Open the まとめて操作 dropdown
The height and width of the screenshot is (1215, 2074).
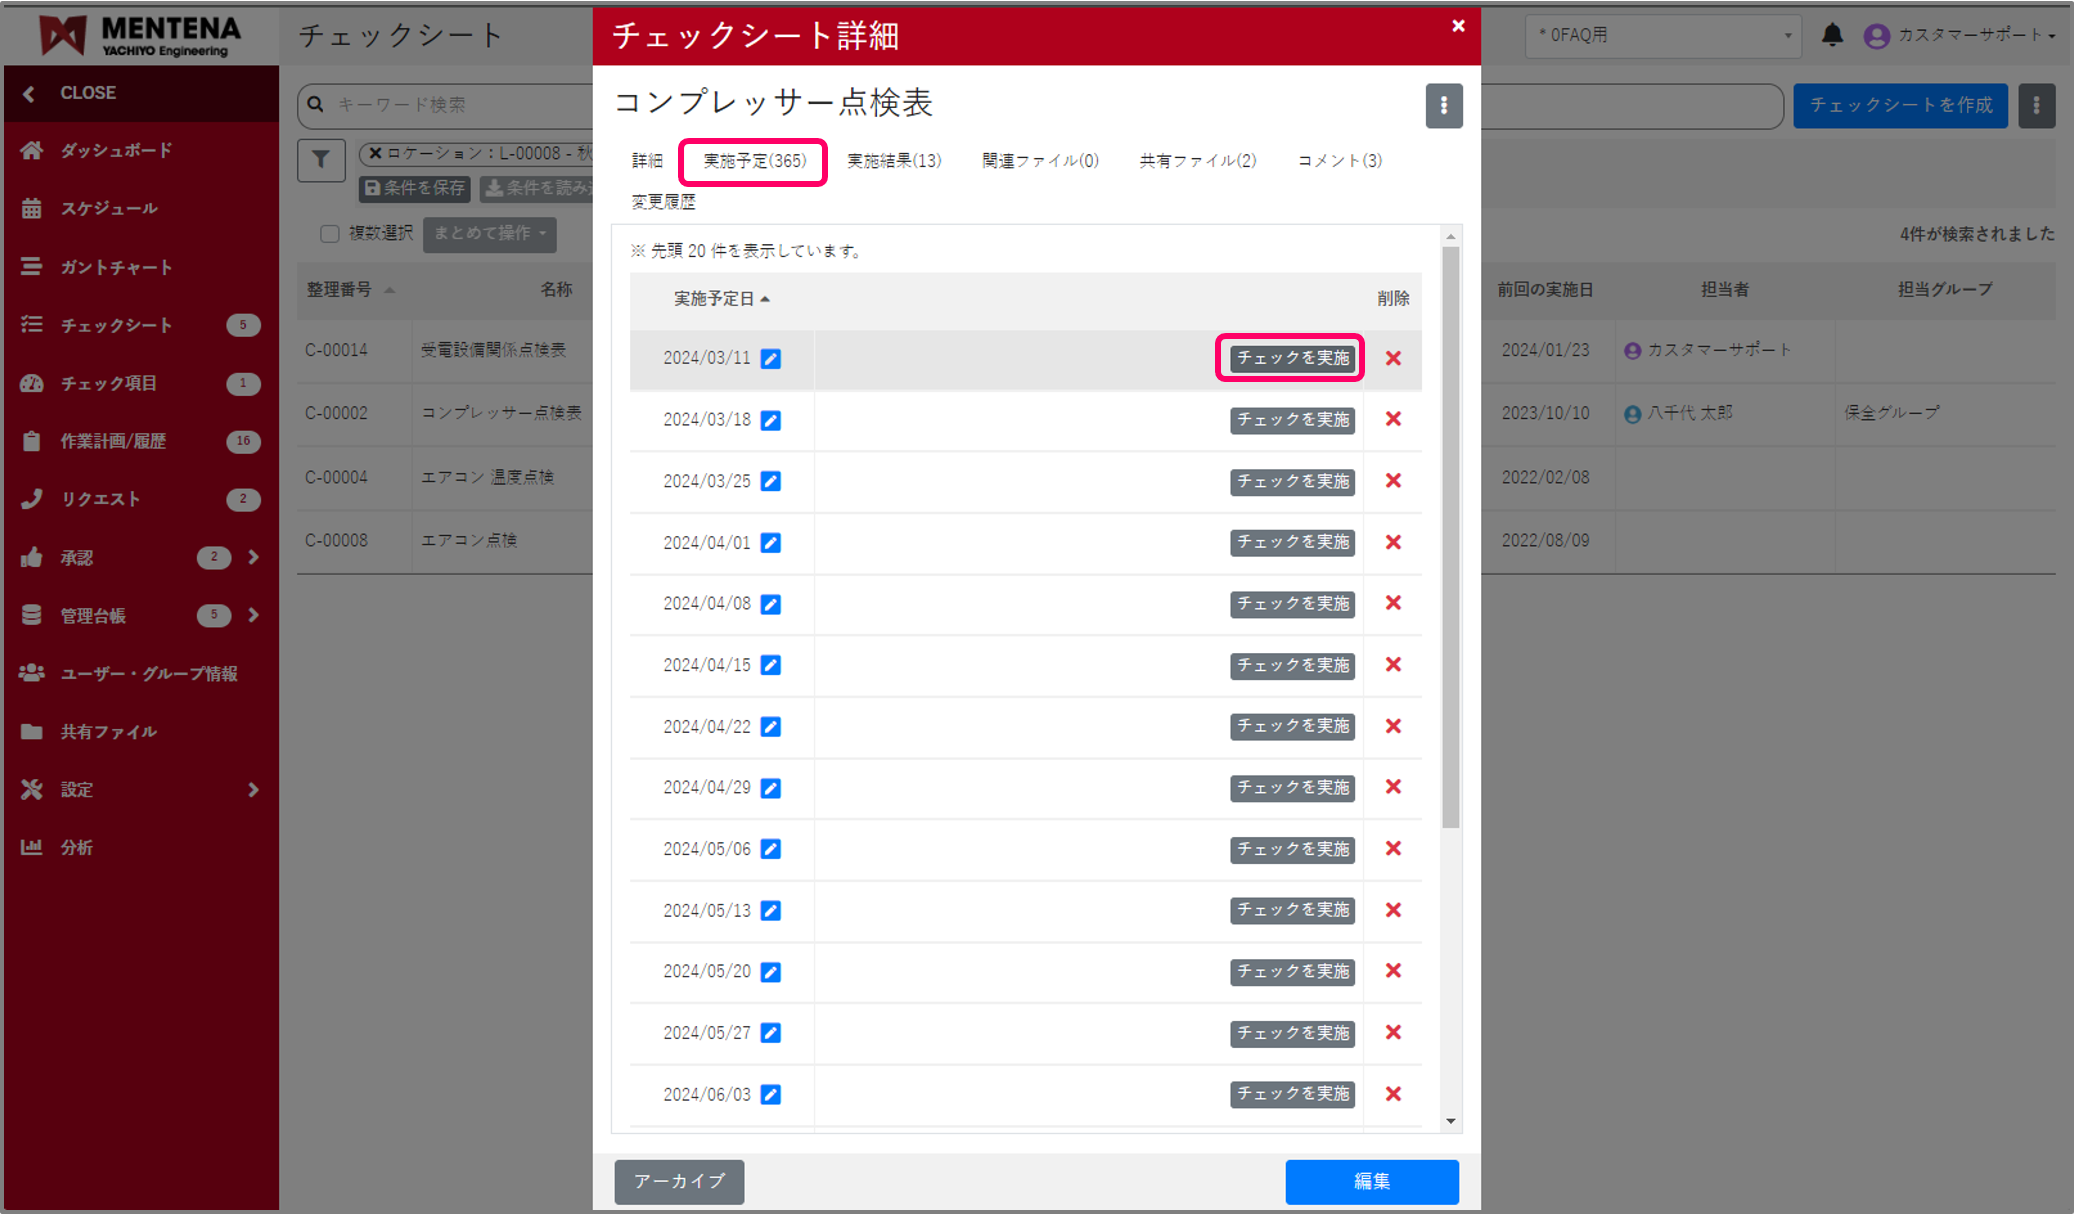point(489,233)
